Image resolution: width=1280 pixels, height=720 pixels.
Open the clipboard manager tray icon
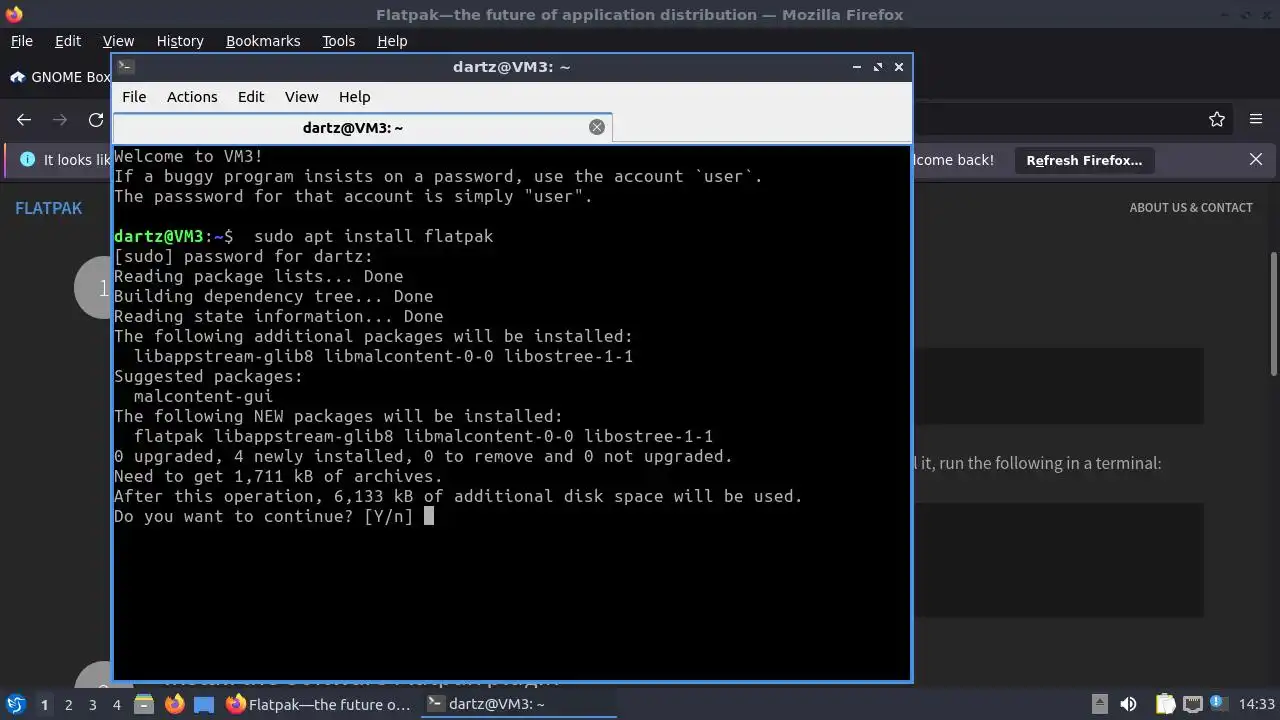(1166, 704)
